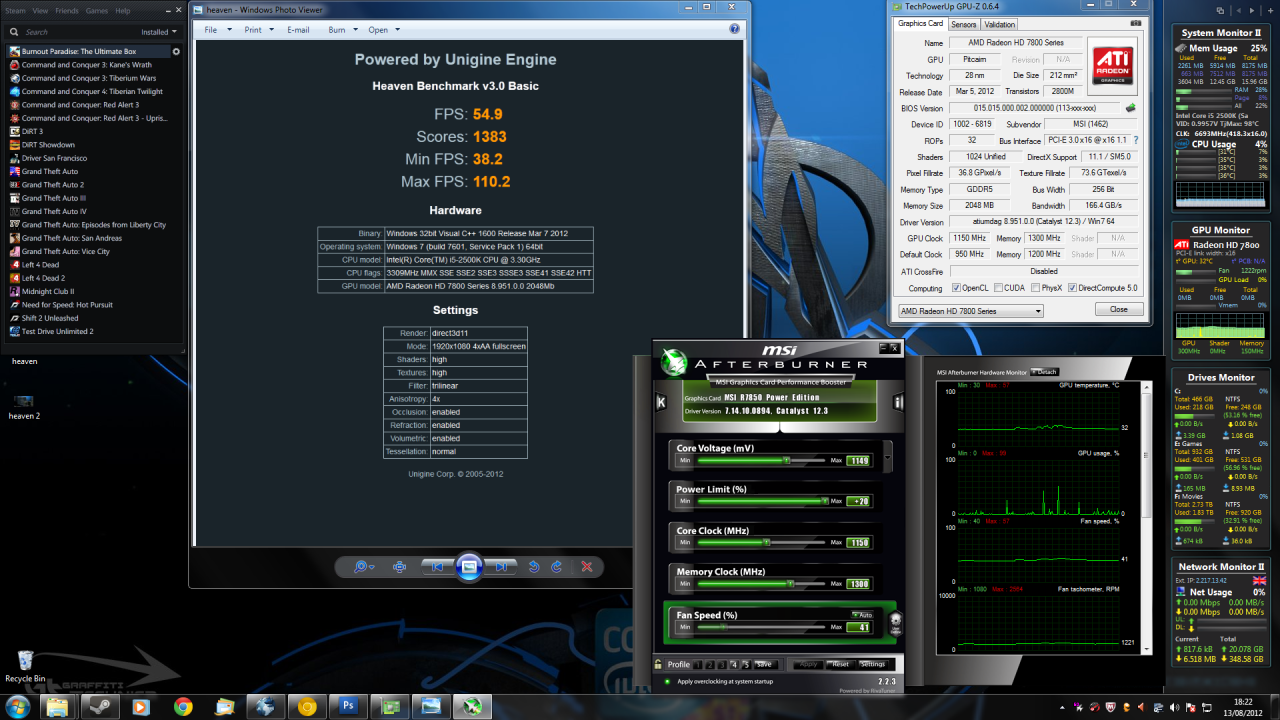Rotate image clockwise in Photo Viewer
The image size is (1280, 720).
coord(554,567)
